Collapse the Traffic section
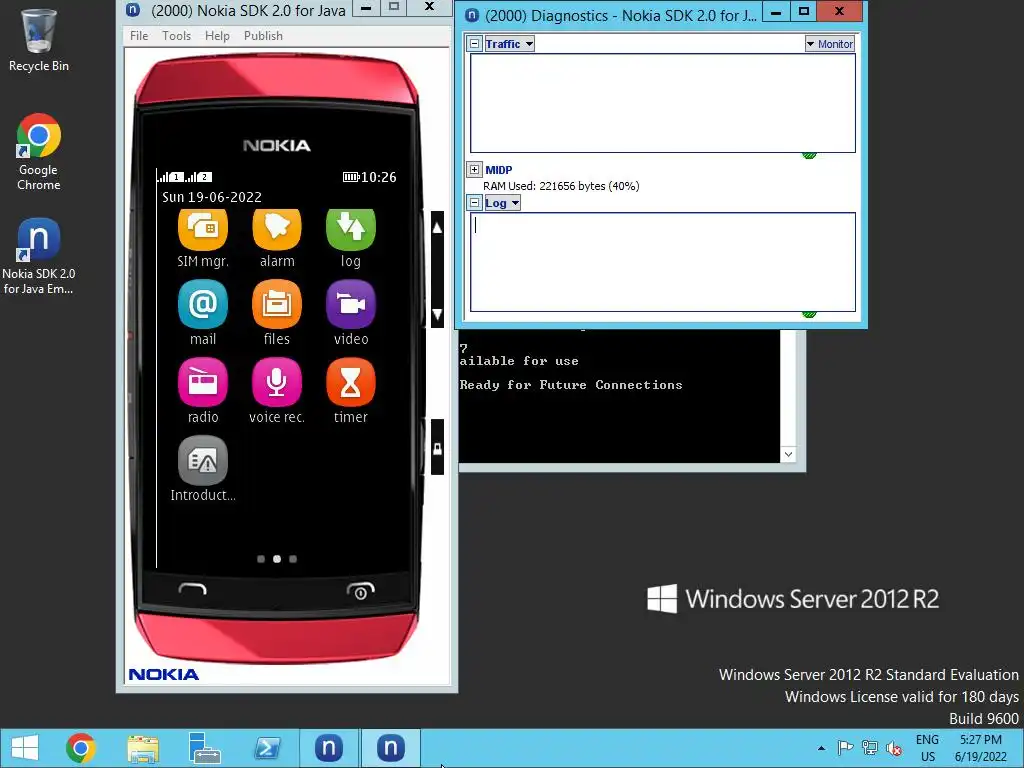Image resolution: width=1024 pixels, height=768 pixels. 475,44
